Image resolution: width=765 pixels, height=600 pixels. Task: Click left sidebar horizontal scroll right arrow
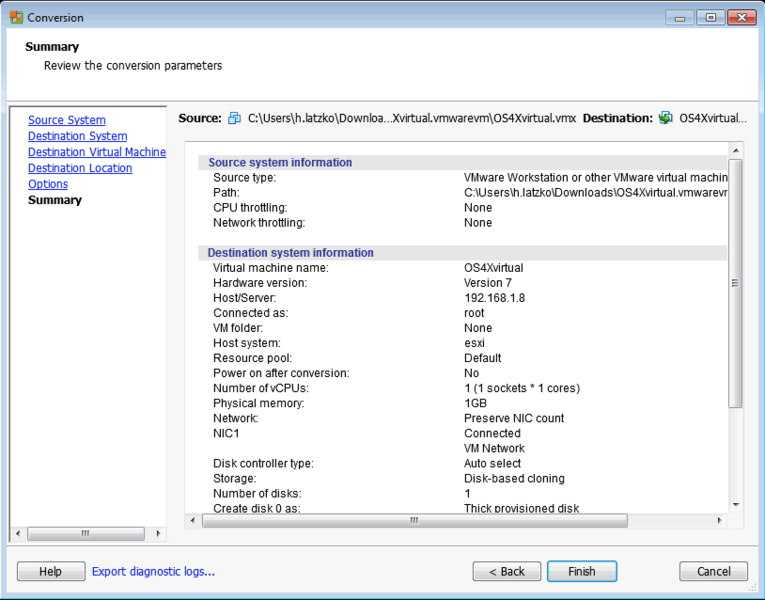[157, 534]
